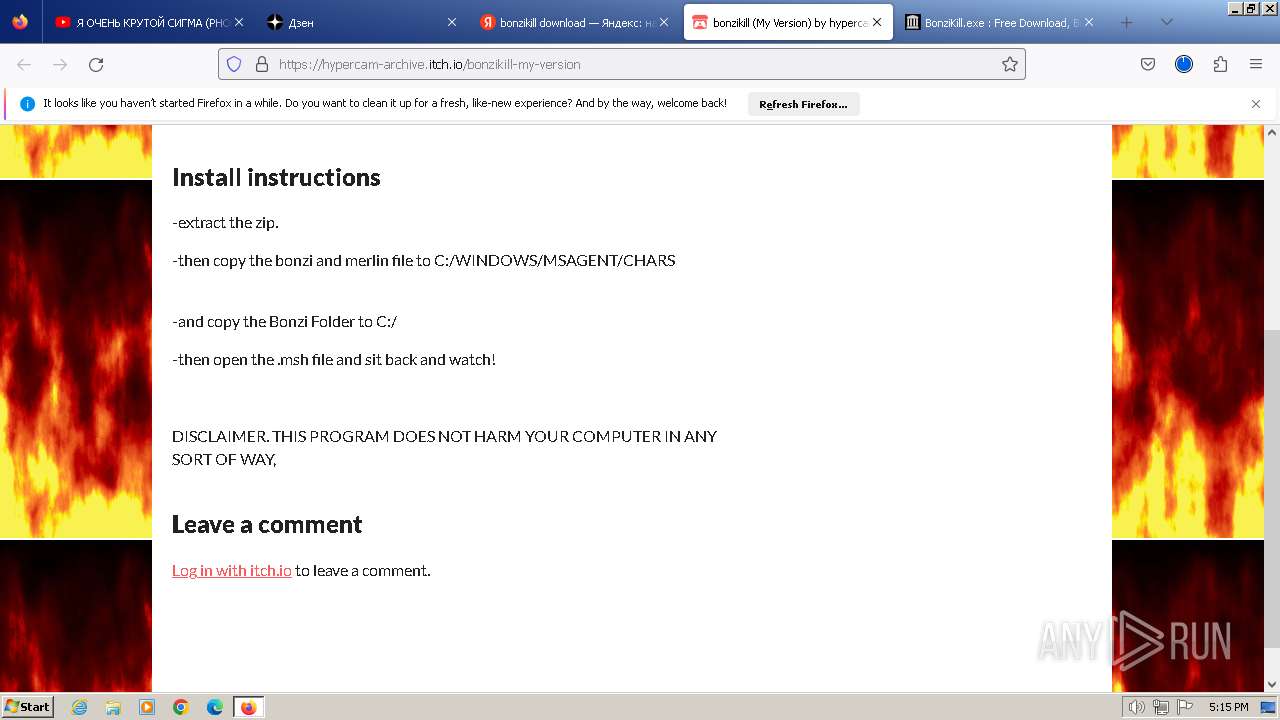Open a new tab
This screenshot has width=1280, height=720.
point(1126,22)
